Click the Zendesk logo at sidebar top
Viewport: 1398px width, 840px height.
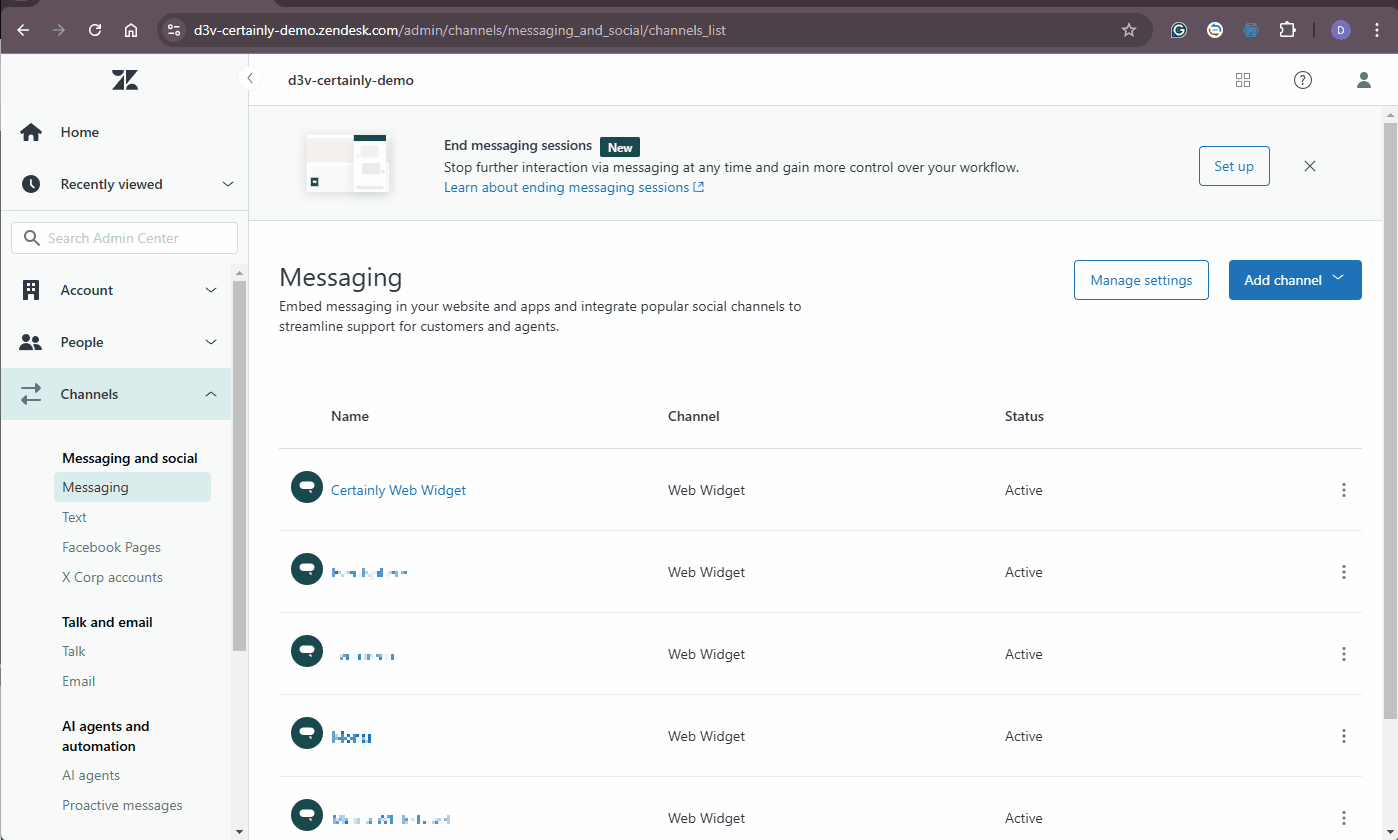pos(124,79)
